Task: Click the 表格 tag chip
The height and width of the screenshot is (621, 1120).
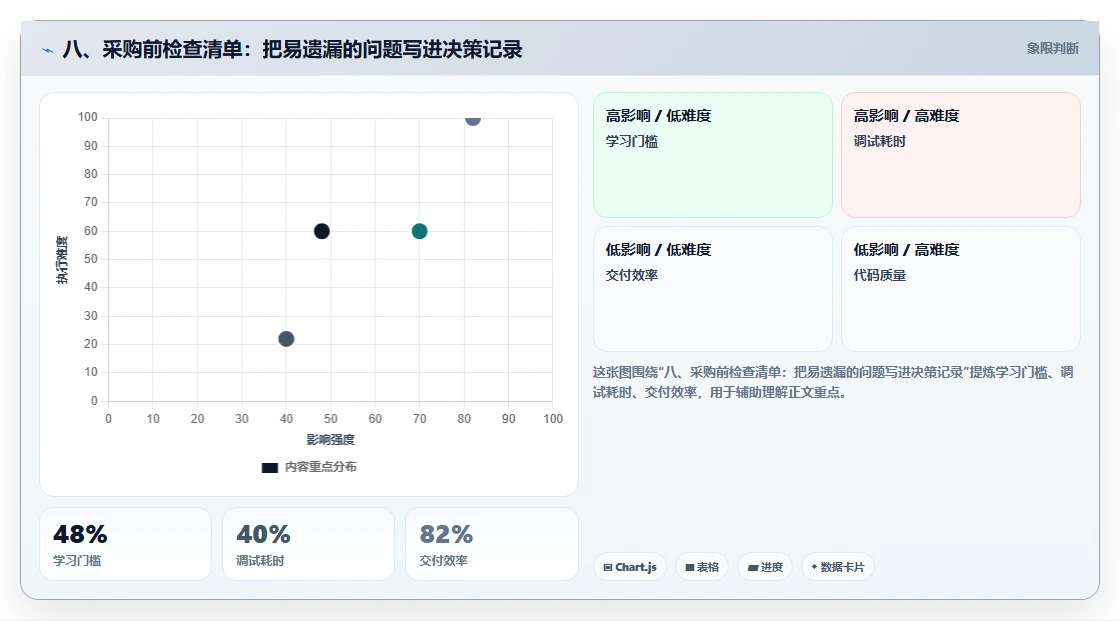Action: click(702, 567)
